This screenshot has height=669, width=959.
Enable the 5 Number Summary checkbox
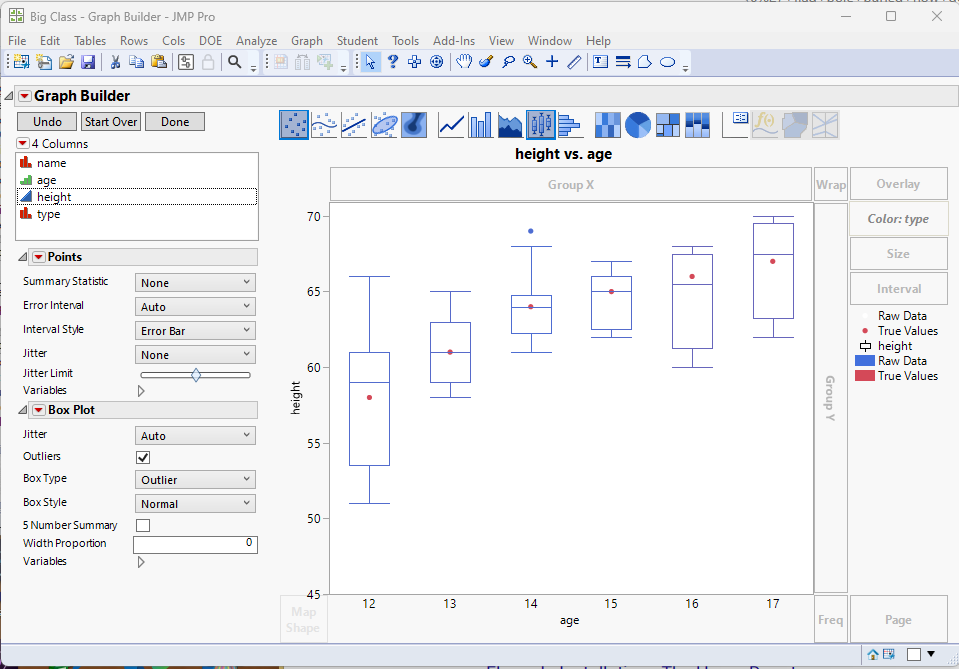(143, 525)
